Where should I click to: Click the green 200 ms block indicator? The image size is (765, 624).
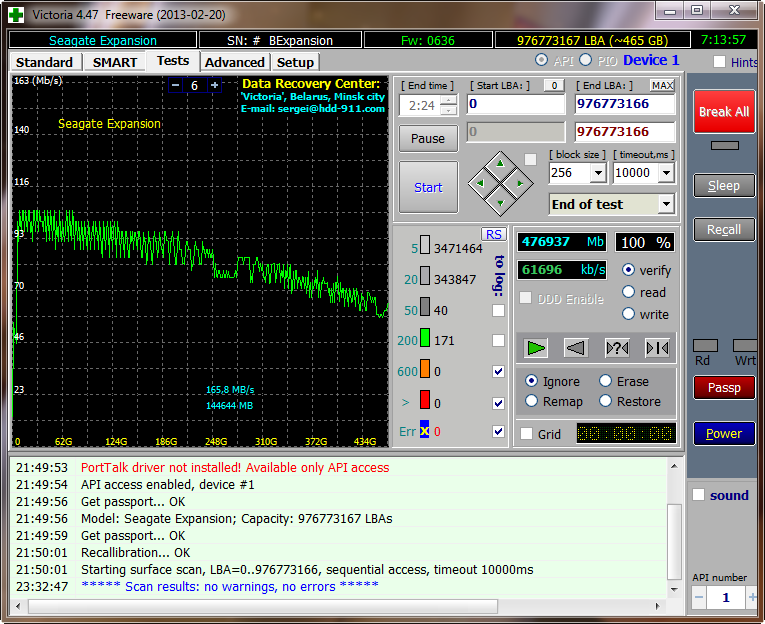[x=425, y=338]
